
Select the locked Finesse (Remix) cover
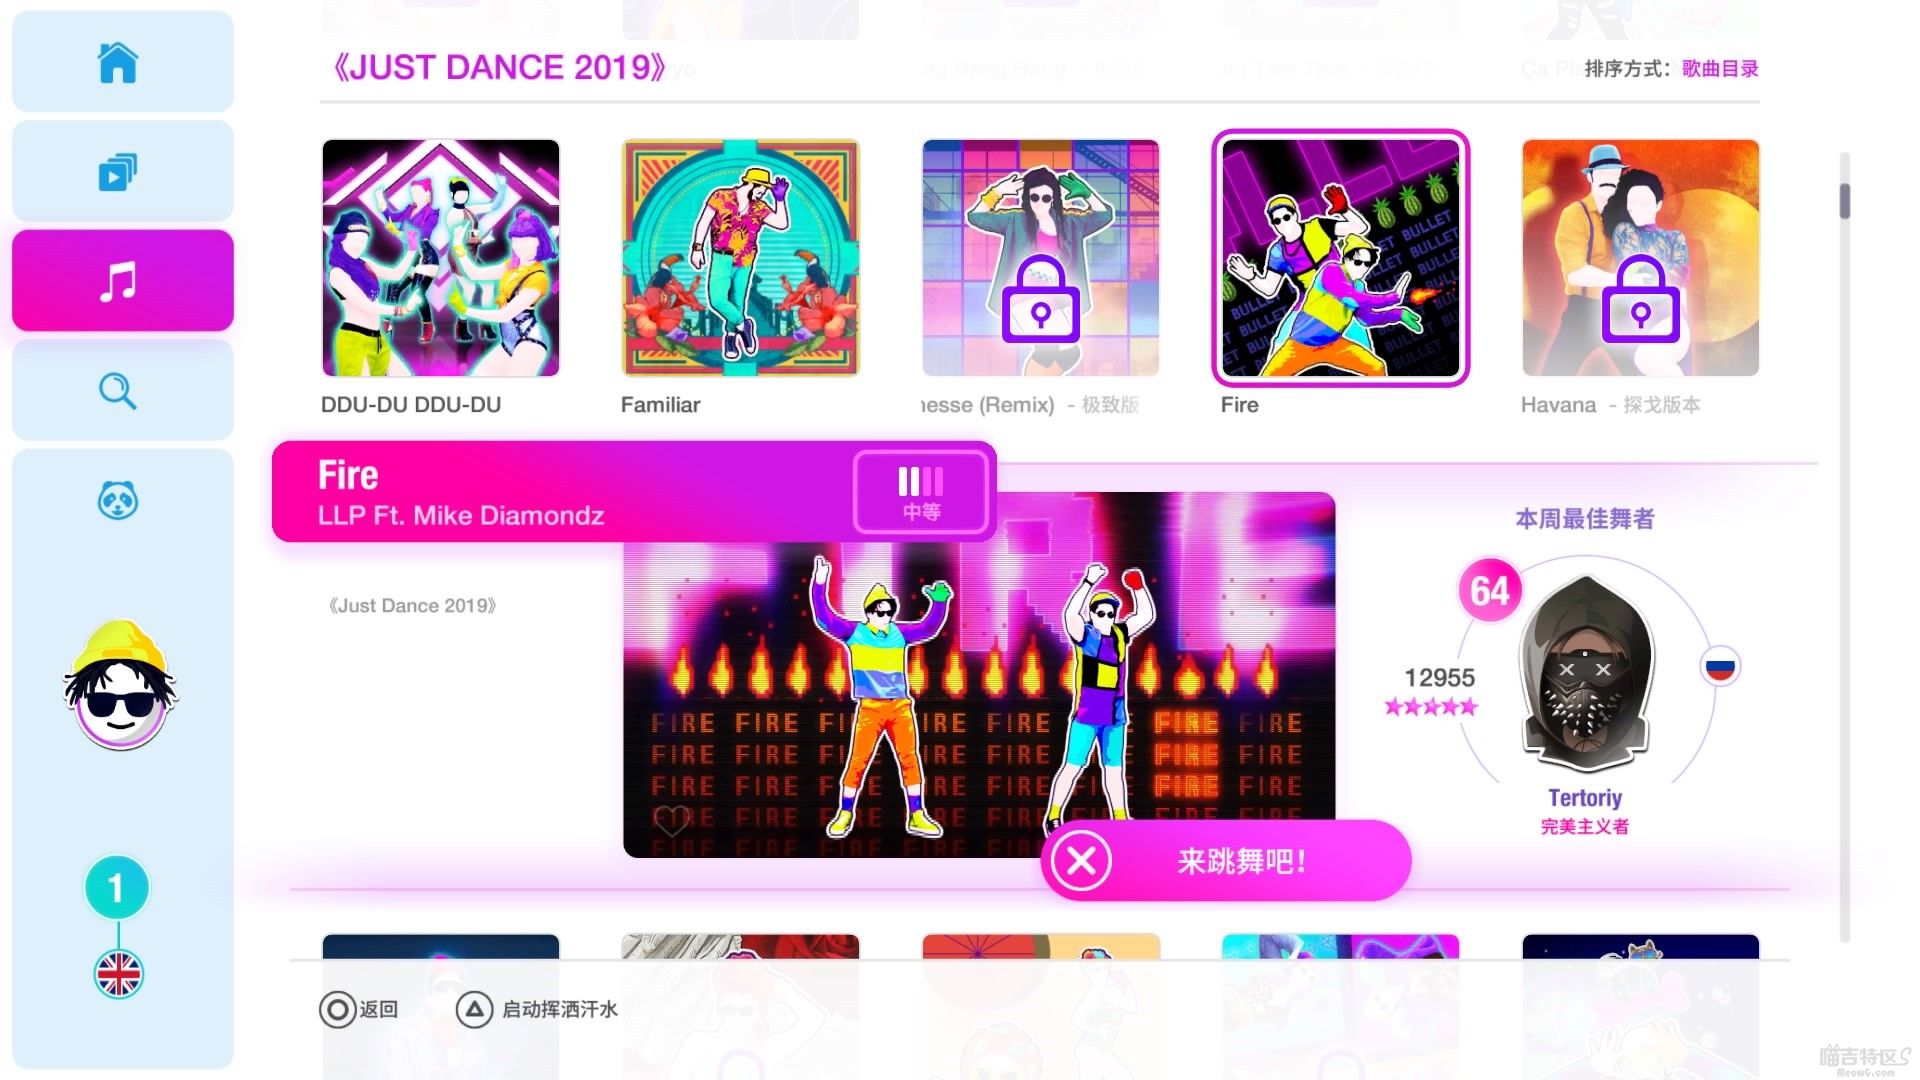coord(1041,258)
